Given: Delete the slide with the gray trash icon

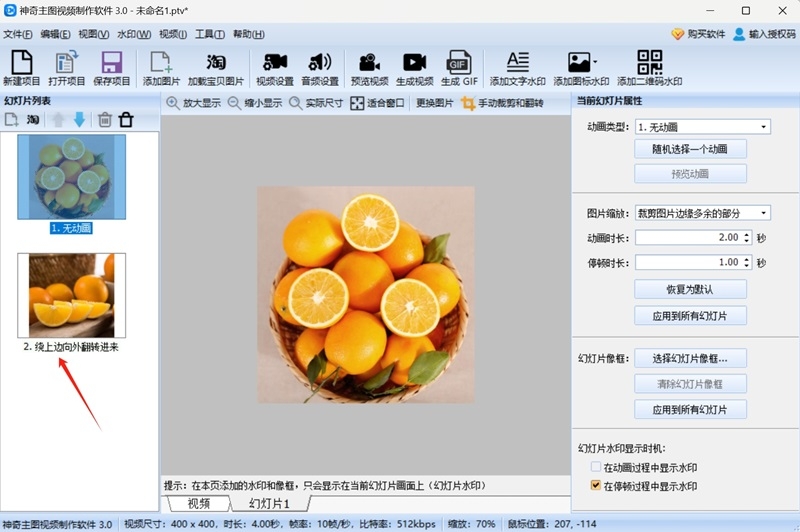Looking at the screenshot, I should click(105, 120).
